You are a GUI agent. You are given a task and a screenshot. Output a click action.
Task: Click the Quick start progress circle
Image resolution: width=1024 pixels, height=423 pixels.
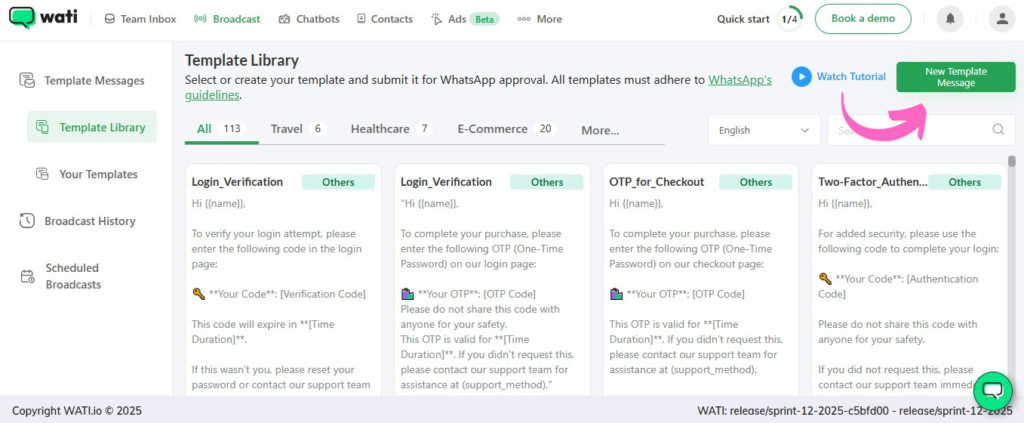click(789, 19)
